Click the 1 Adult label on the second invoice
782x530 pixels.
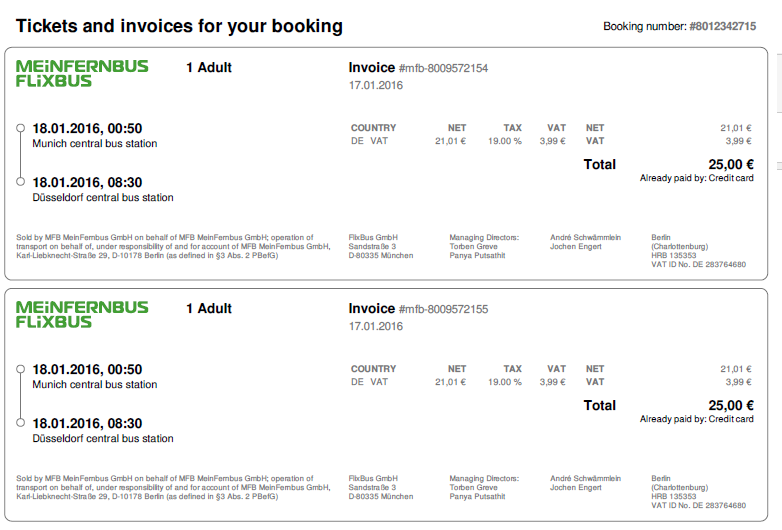209,309
